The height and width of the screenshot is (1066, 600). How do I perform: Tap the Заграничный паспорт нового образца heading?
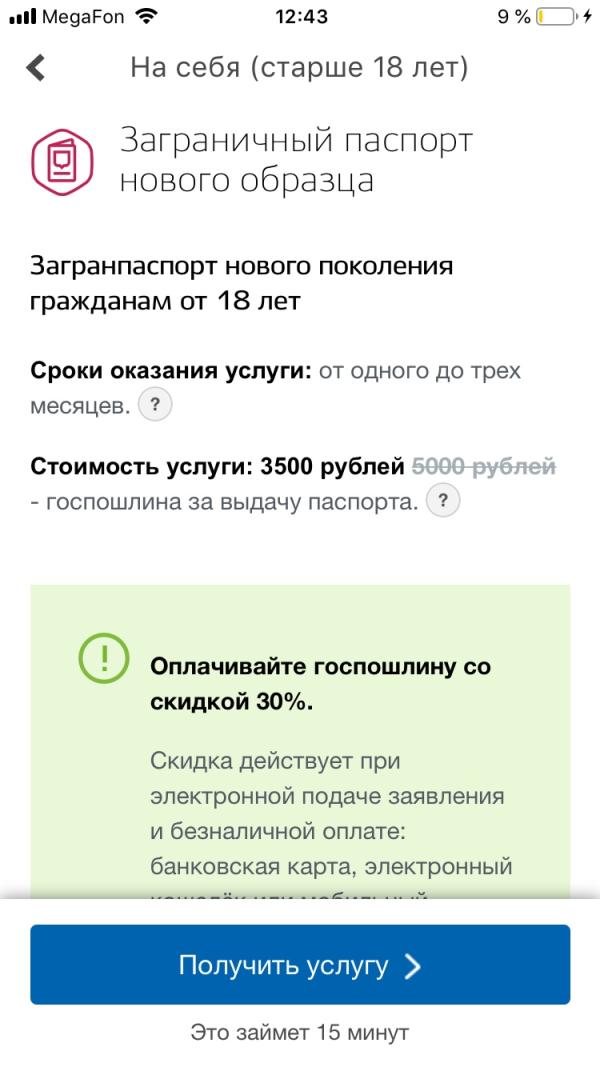pos(296,161)
